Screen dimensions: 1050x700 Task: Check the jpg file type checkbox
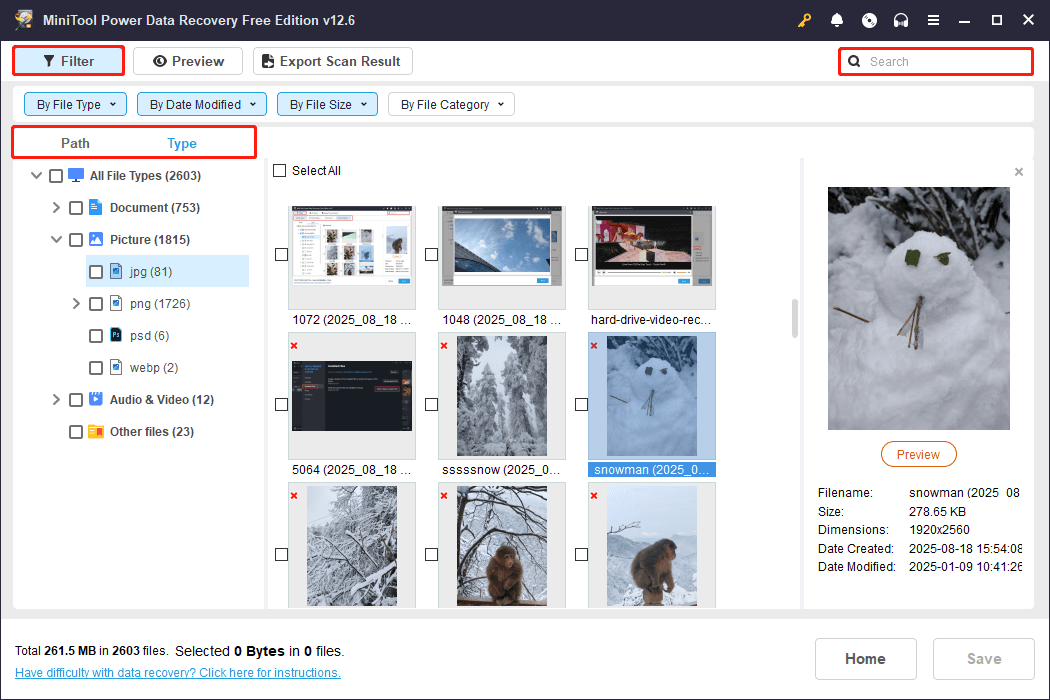(95, 271)
